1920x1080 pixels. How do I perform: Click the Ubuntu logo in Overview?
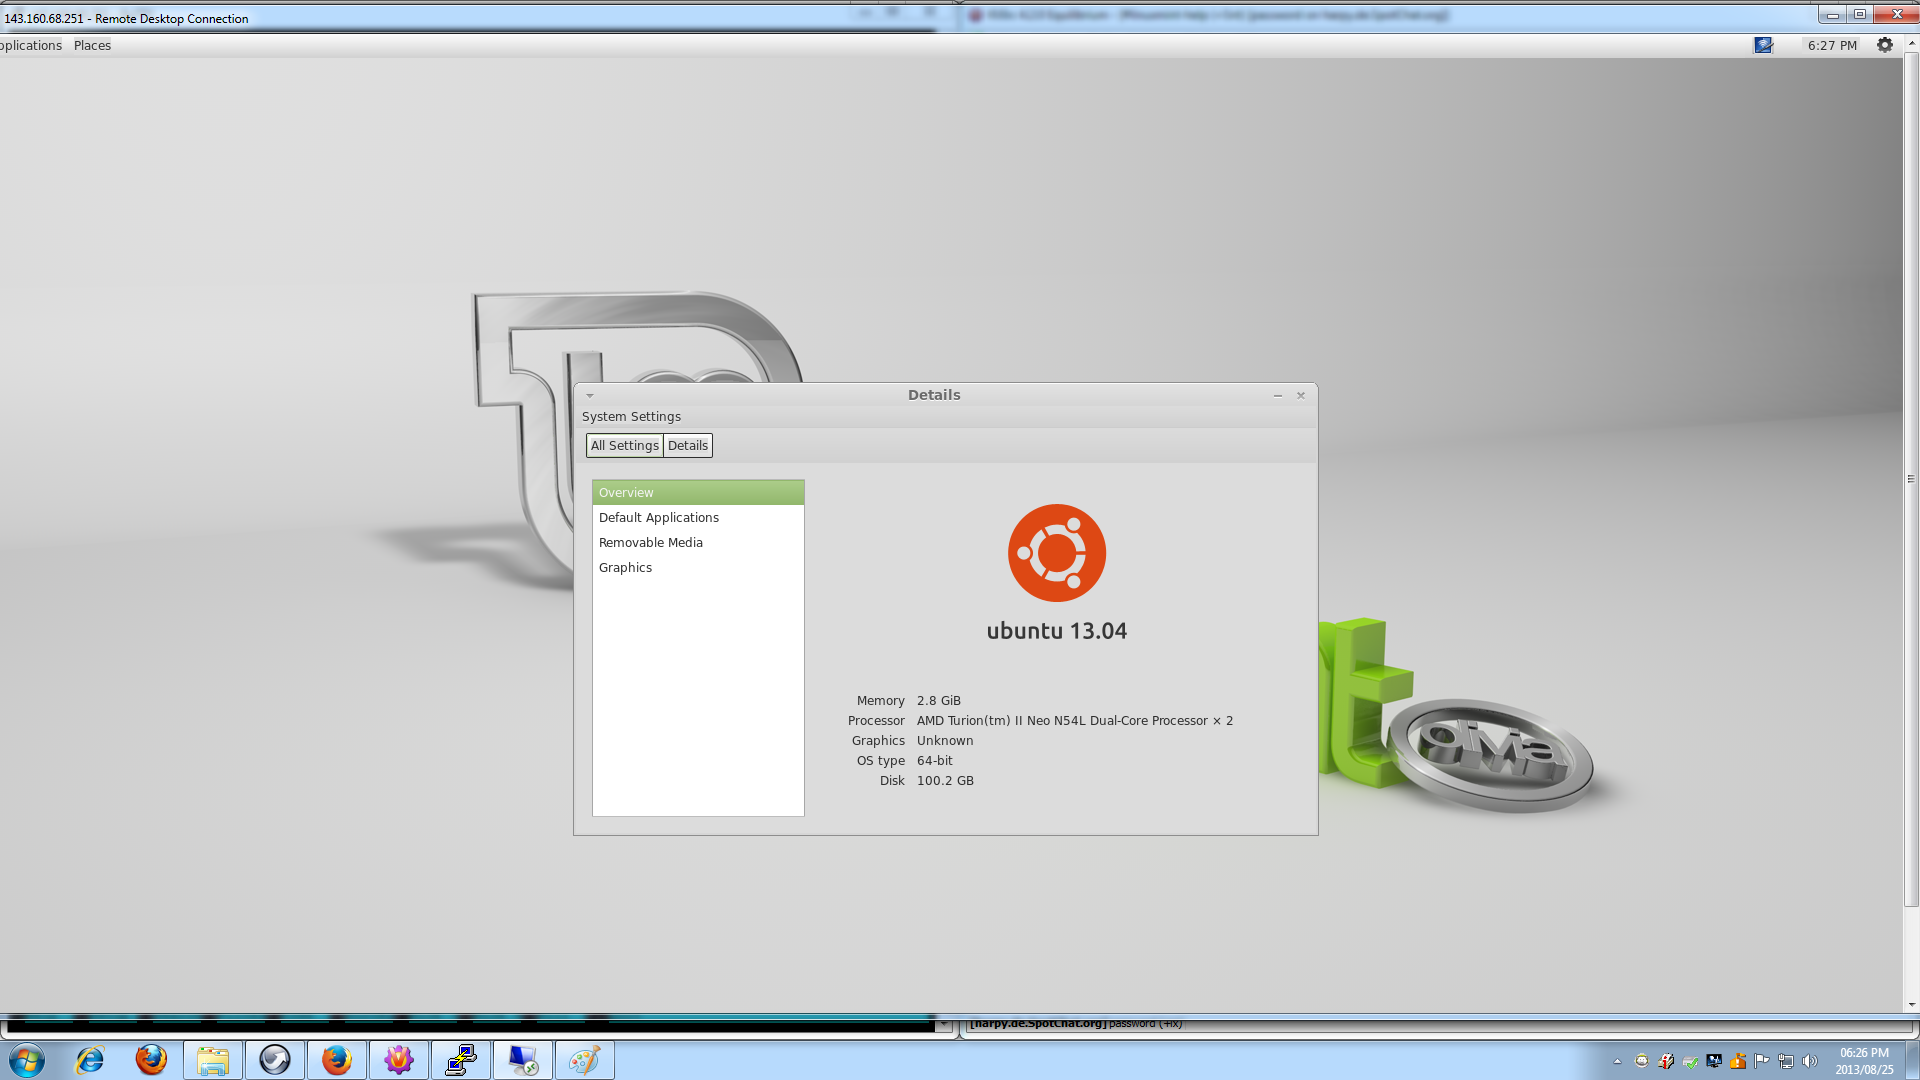coord(1057,553)
